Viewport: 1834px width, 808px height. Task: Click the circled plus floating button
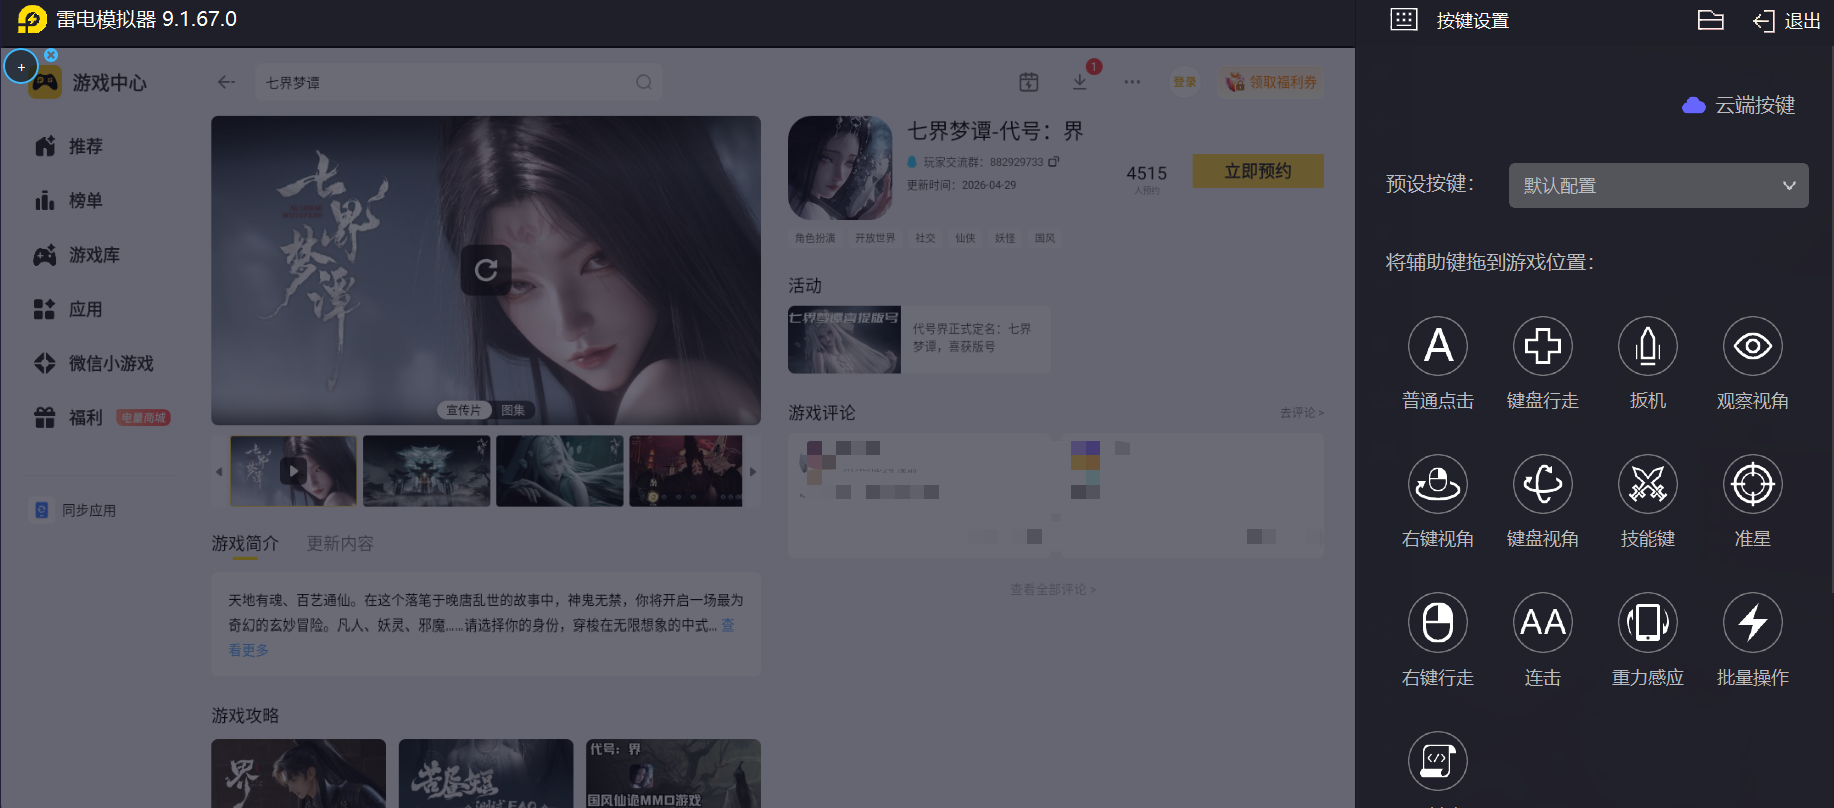click(x=21, y=67)
